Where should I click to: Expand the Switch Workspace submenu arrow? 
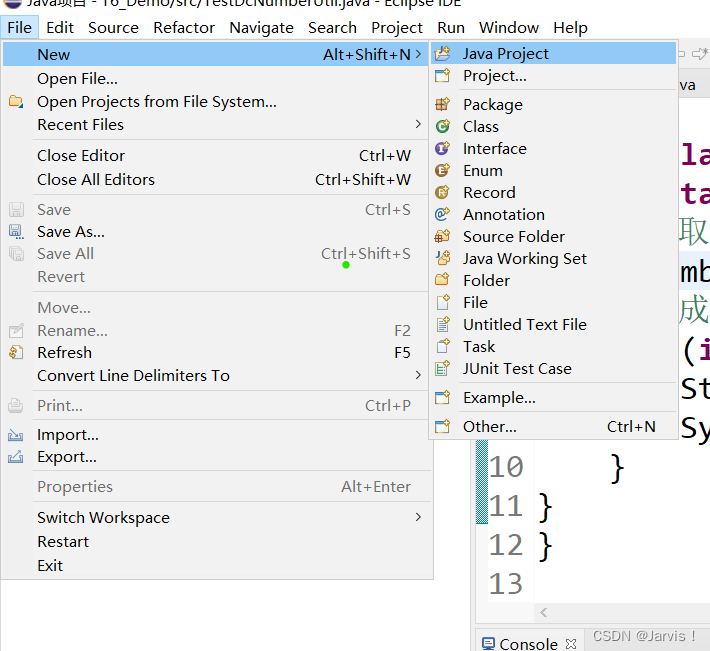coord(418,517)
